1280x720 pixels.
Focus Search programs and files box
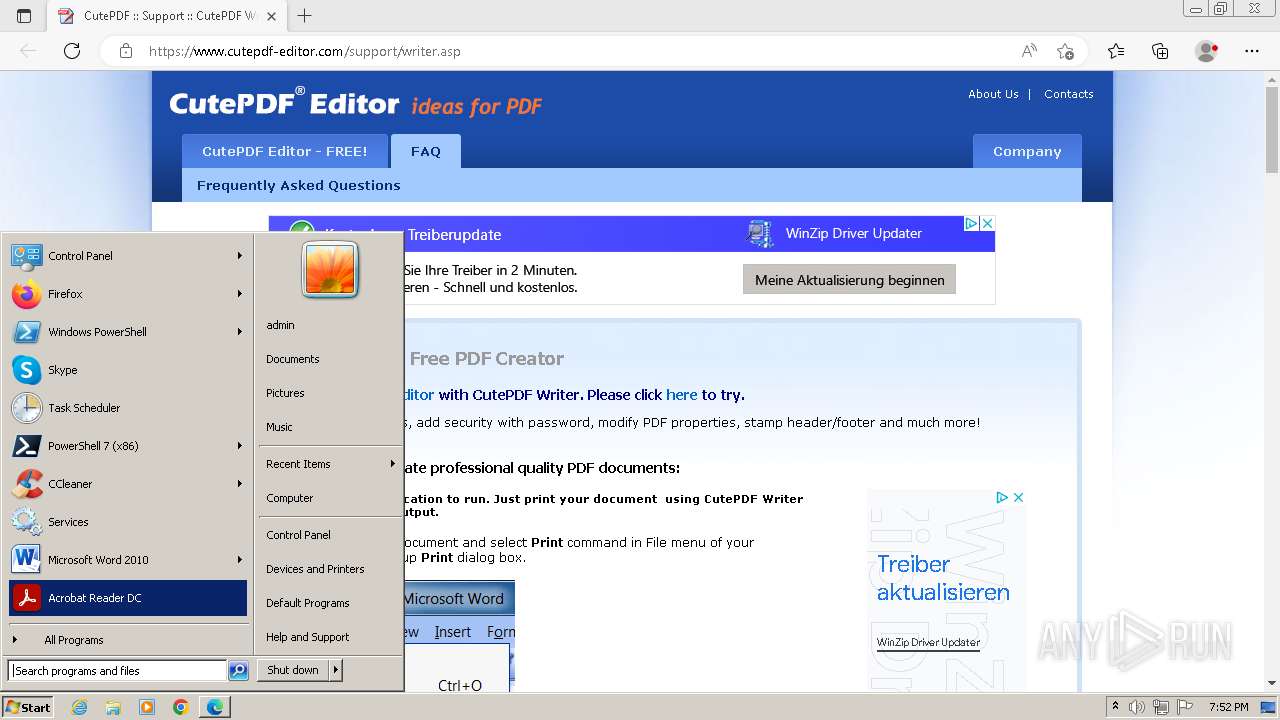tap(117, 671)
